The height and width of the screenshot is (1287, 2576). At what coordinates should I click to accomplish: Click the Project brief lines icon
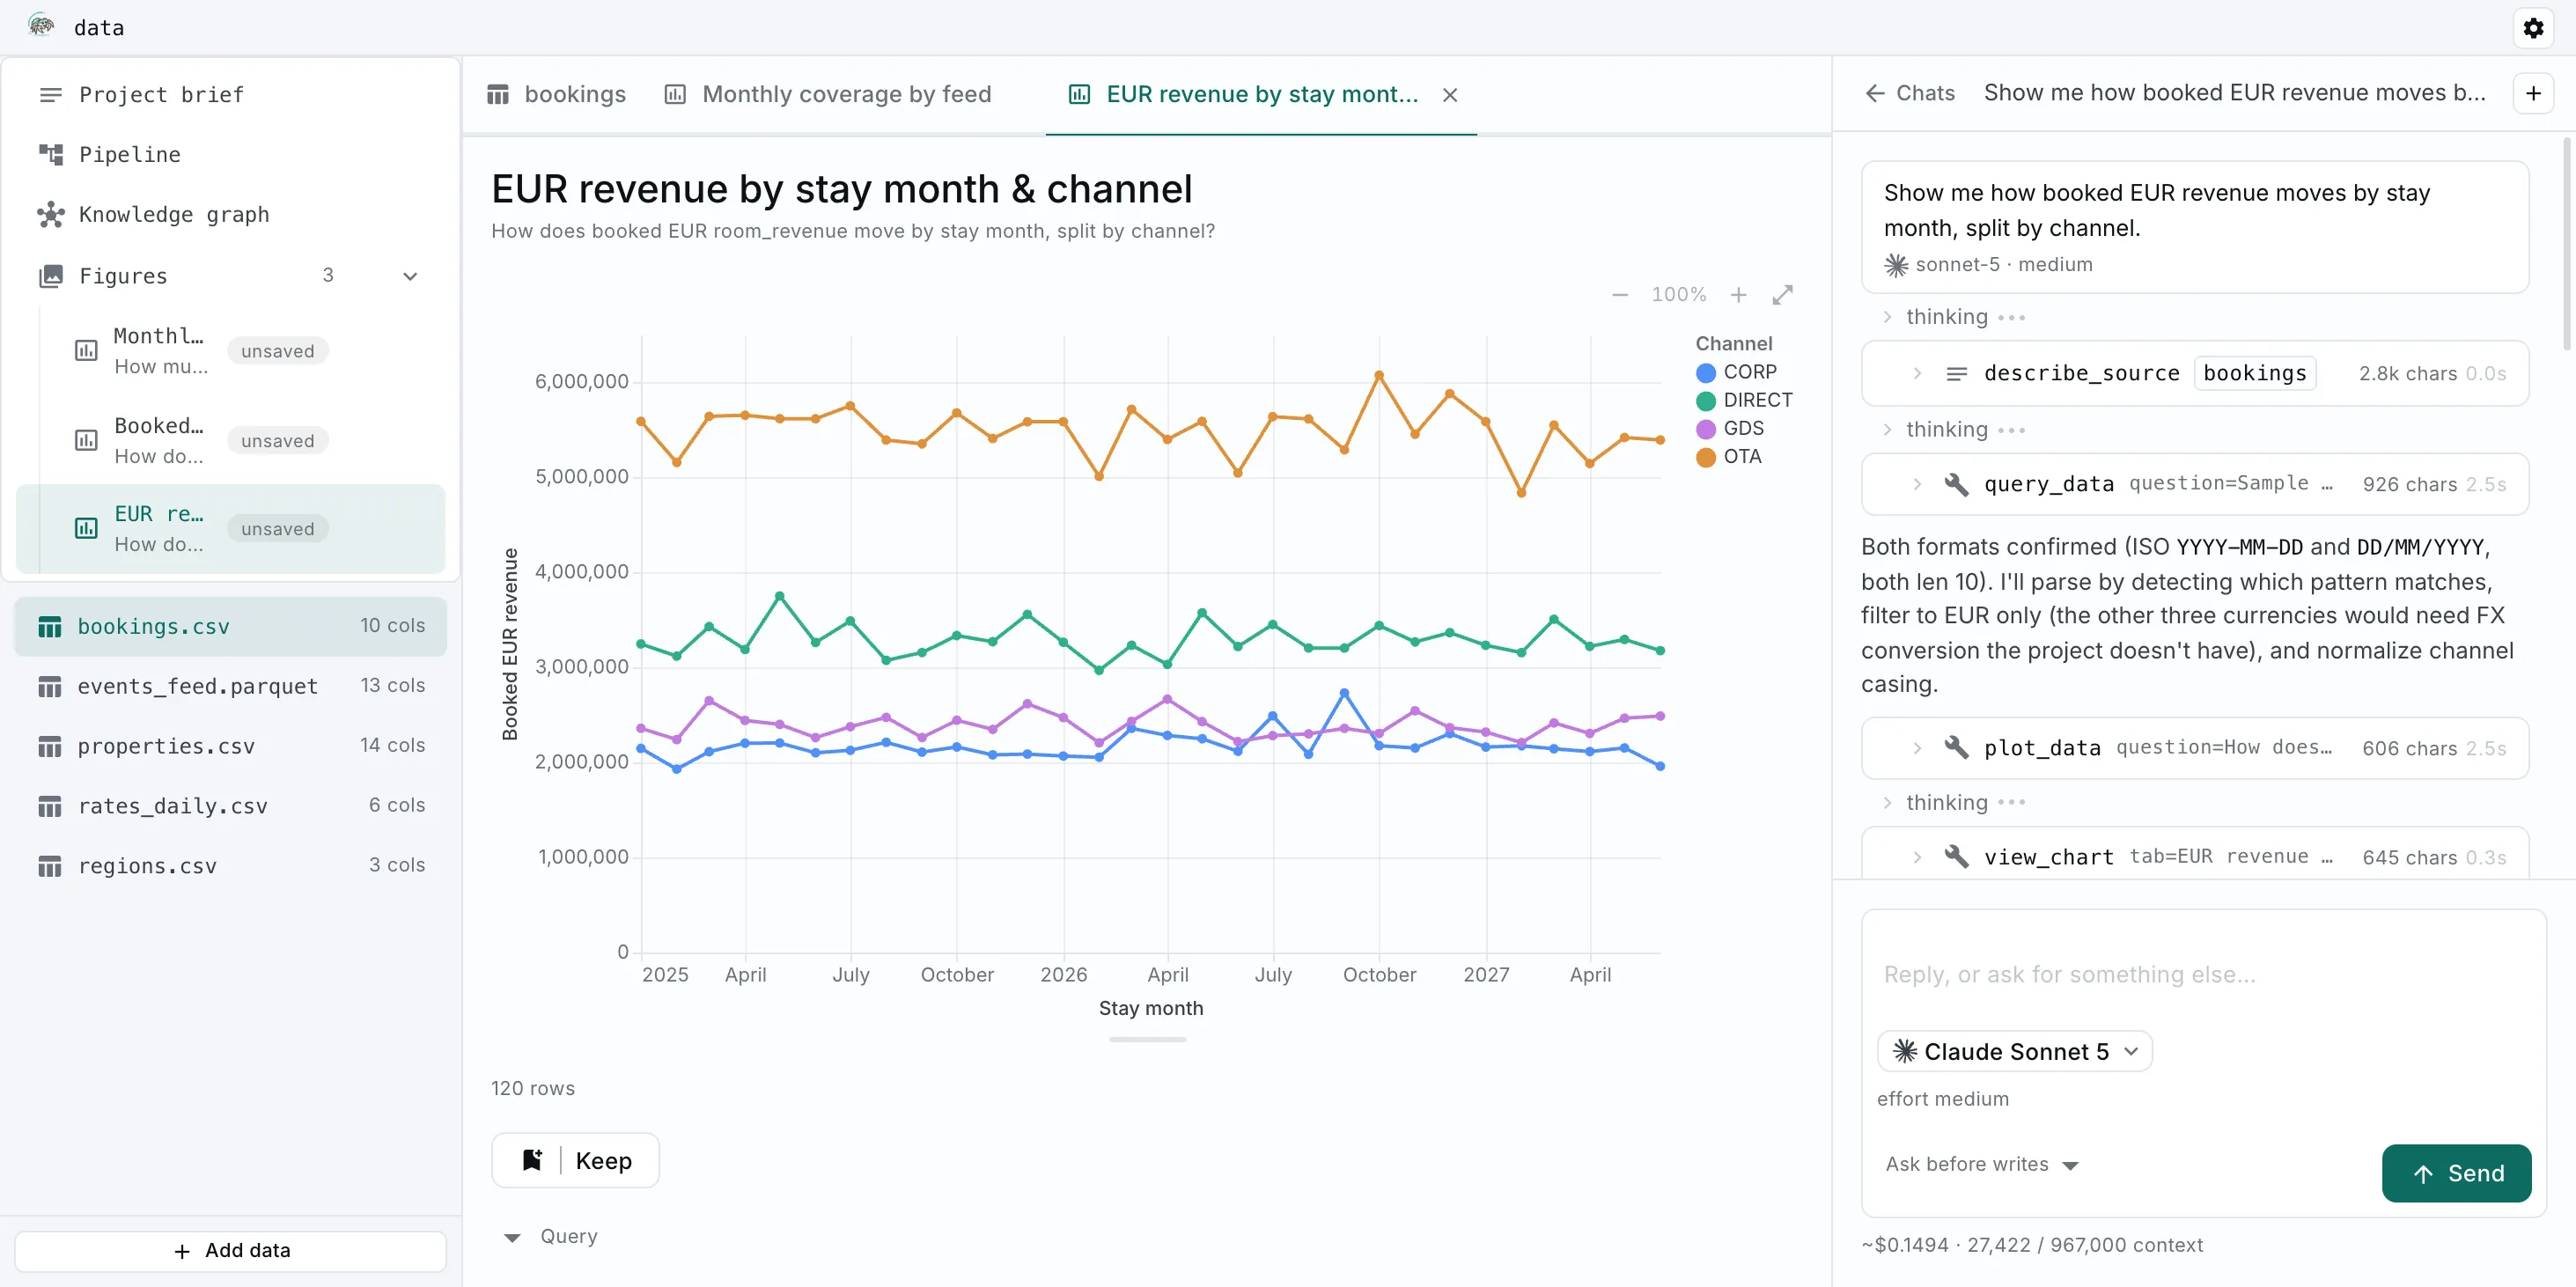pyautogui.click(x=50, y=94)
